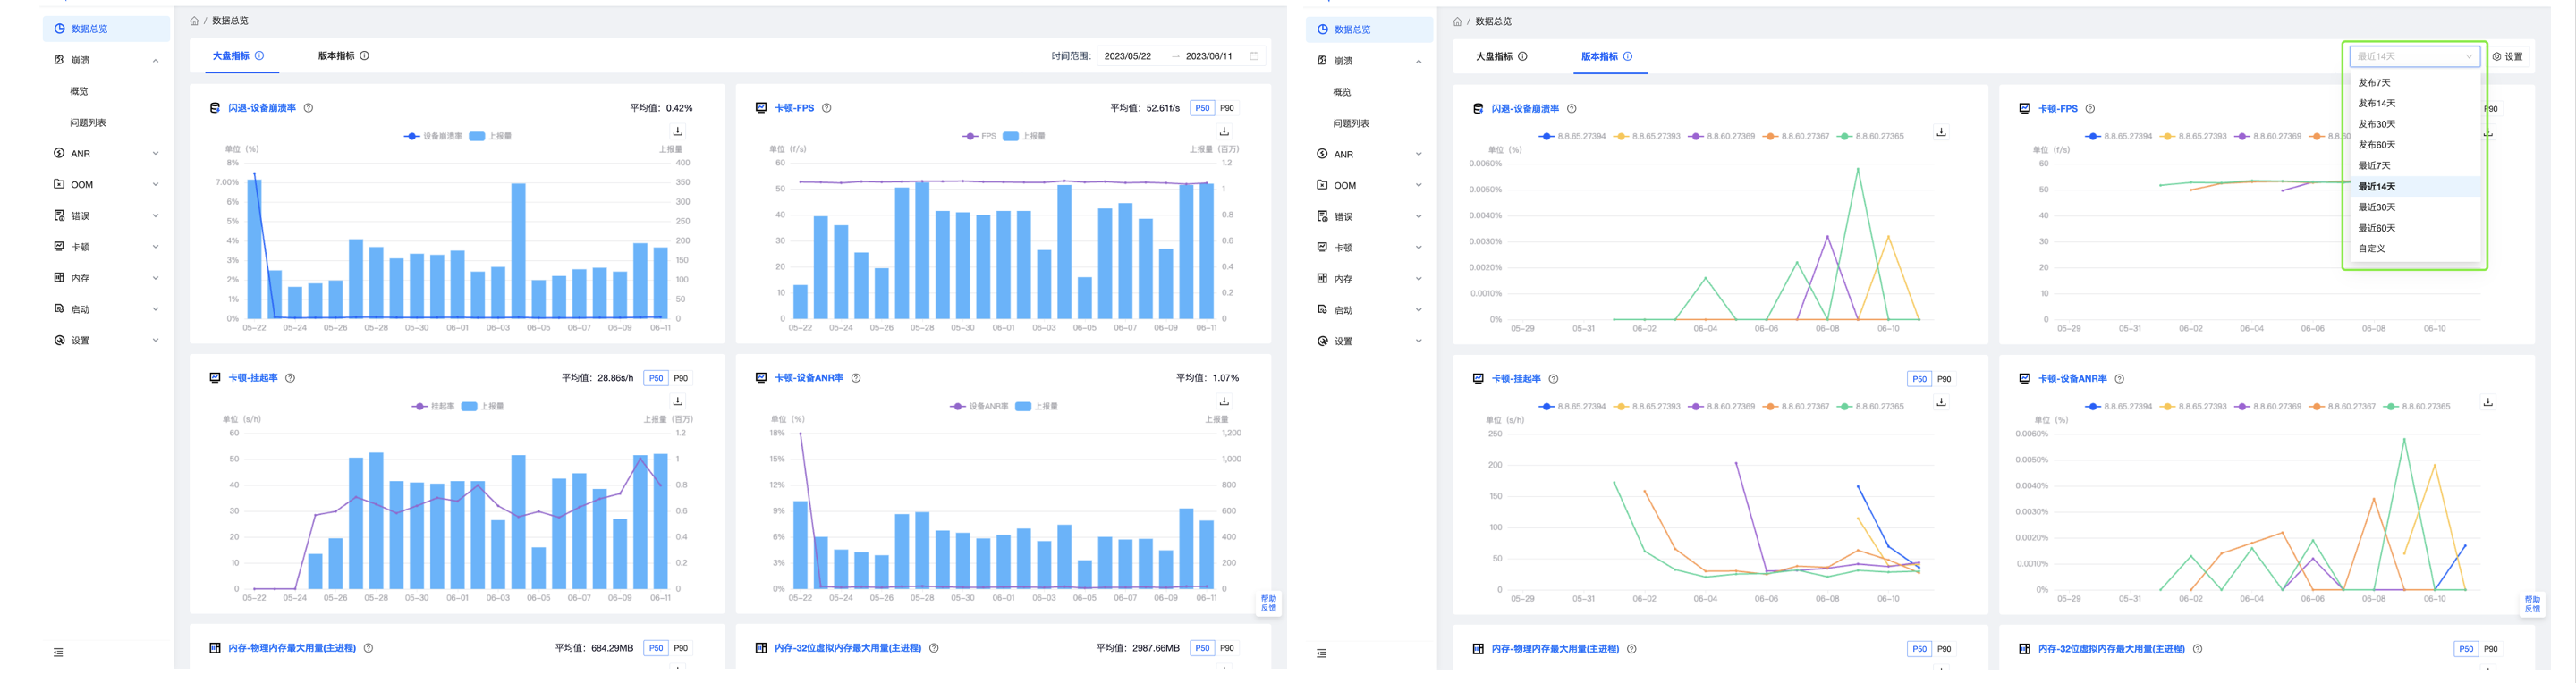Select P50 on the 卡顿-FPS card in 大盘指标 view
This screenshot has height=683, width=2576.
(x=1202, y=108)
